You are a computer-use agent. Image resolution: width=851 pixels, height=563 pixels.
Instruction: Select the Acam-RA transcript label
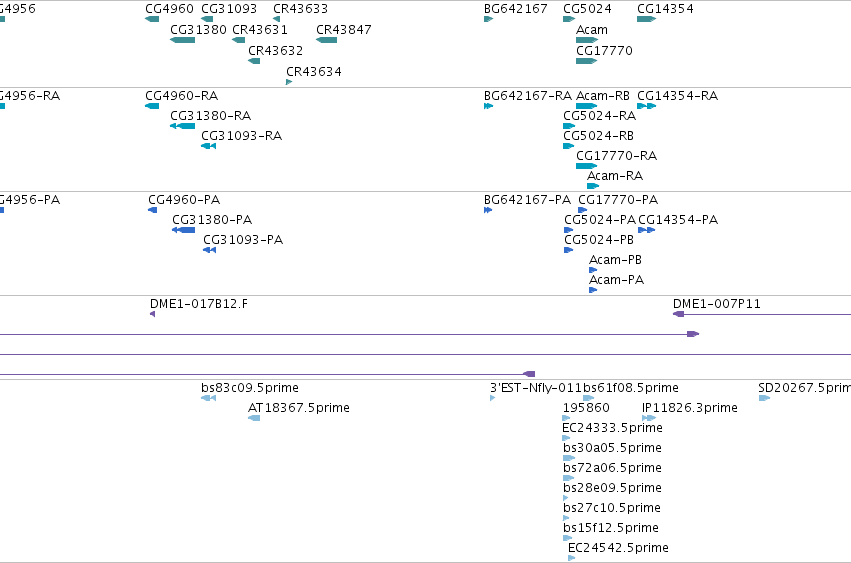pyautogui.click(x=615, y=176)
